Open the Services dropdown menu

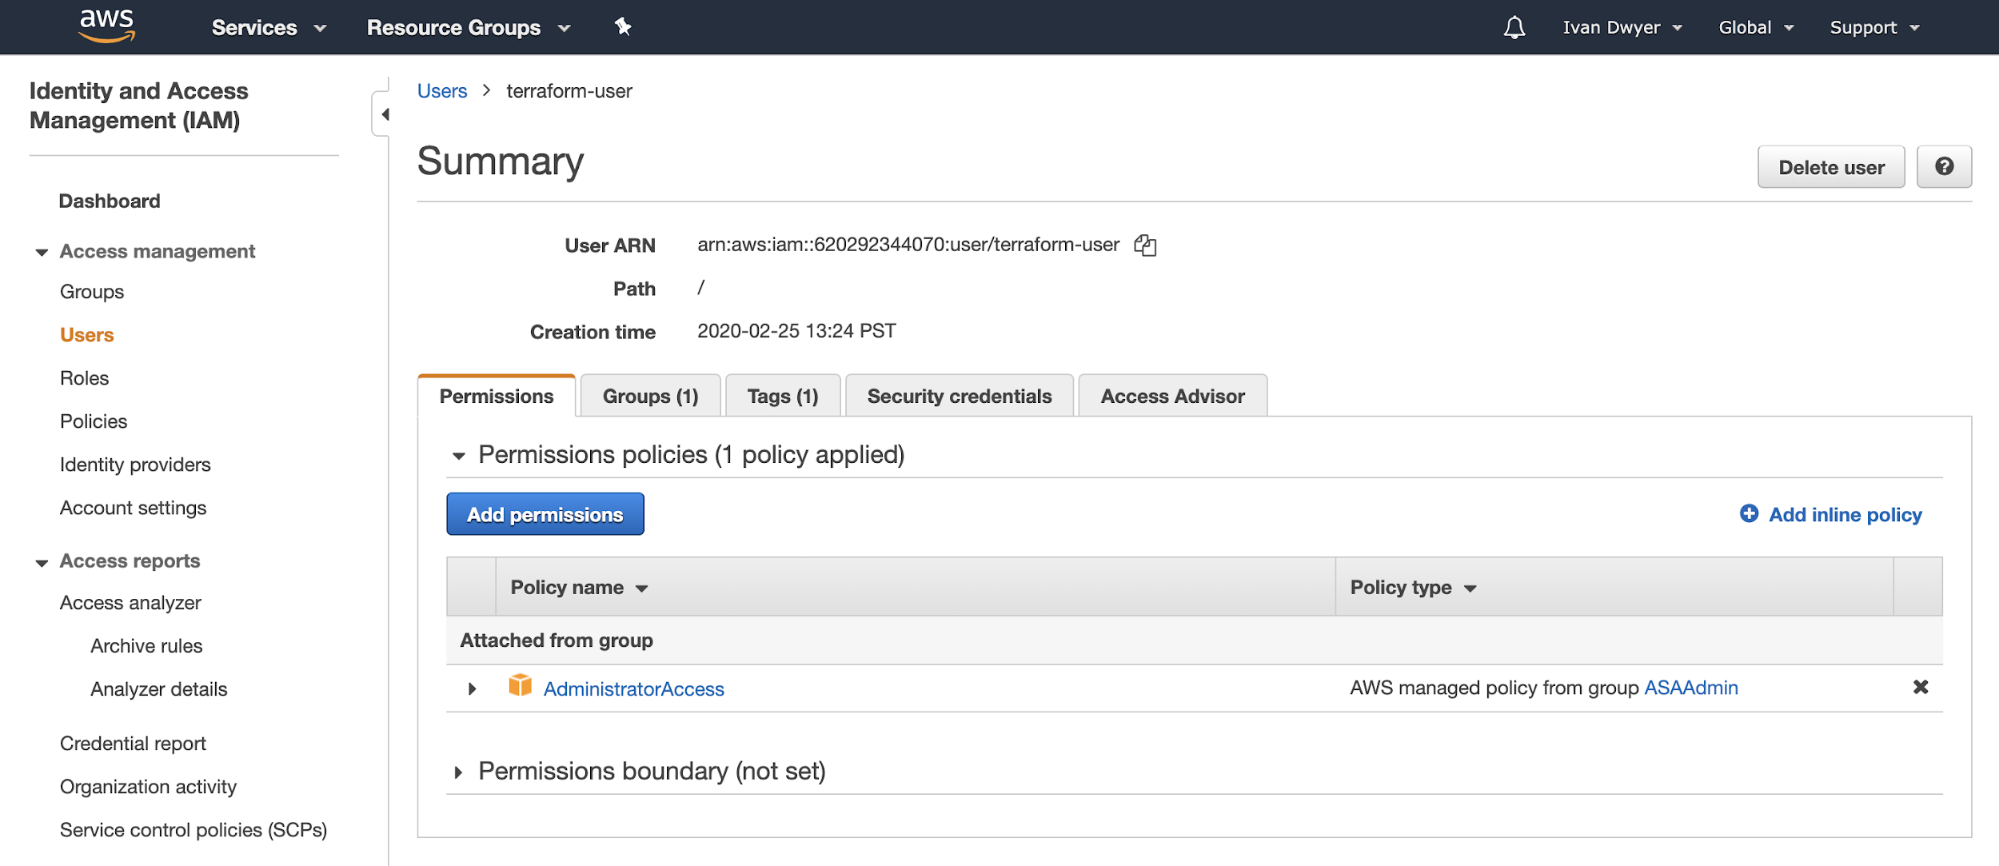pos(268,27)
